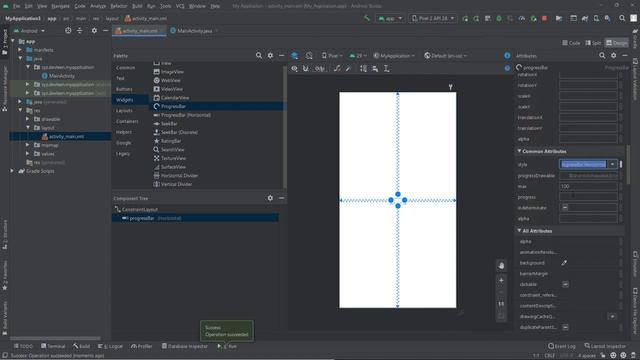The image size is (640, 360).
Task: Expand the Gradle Scripts node
Action: pyautogui.click(x=12, y=171)
